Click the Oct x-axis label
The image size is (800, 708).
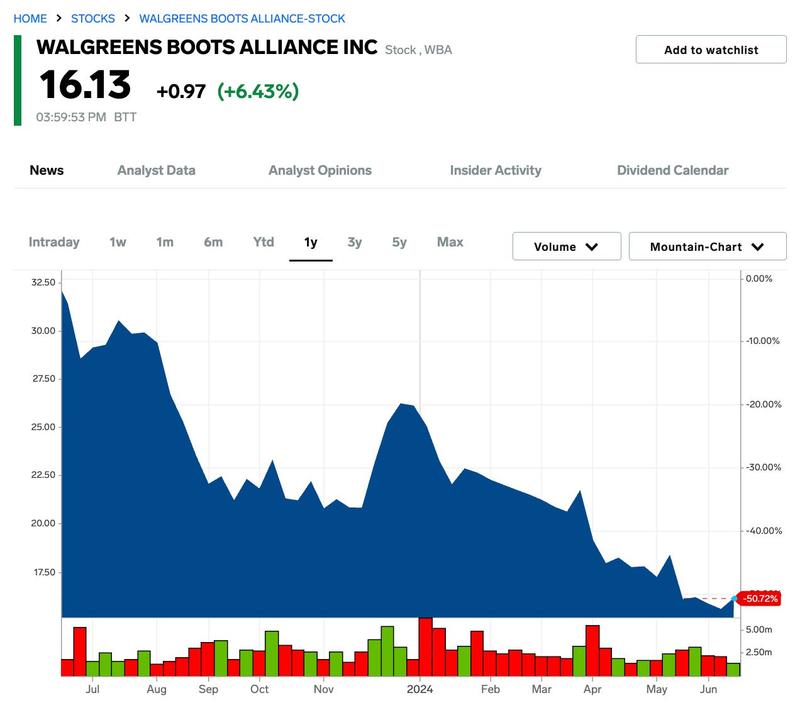click(x=259, y=690)
